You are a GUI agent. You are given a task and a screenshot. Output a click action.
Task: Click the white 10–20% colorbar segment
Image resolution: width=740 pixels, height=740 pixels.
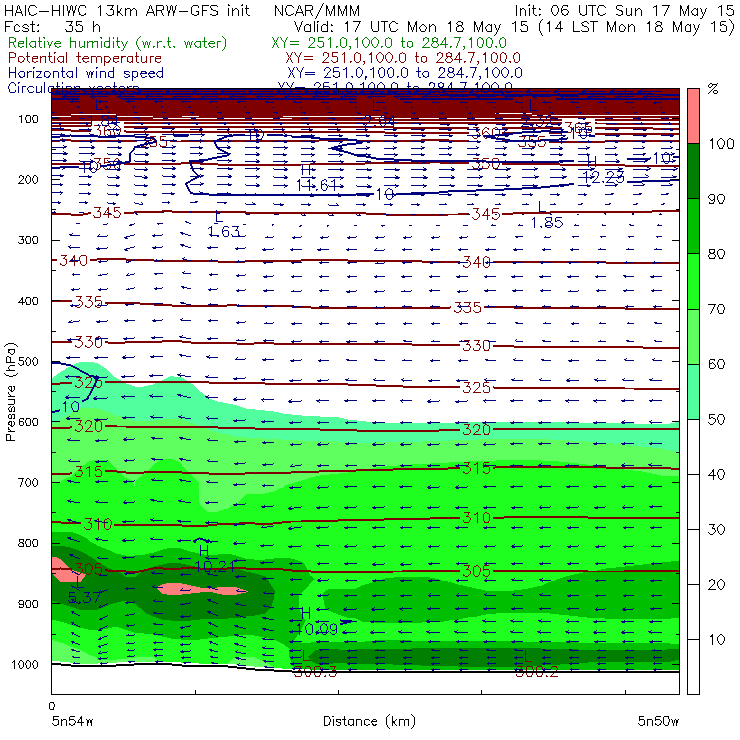[x=693, y=612]
